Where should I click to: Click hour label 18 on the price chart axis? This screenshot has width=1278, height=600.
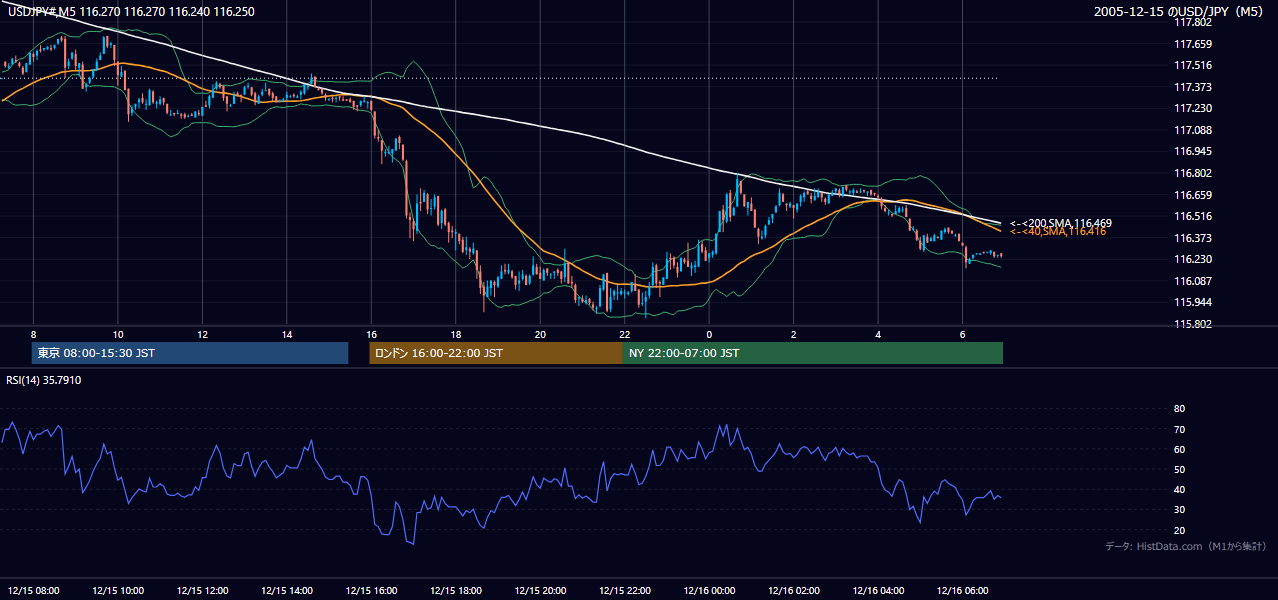click(455, 334)
